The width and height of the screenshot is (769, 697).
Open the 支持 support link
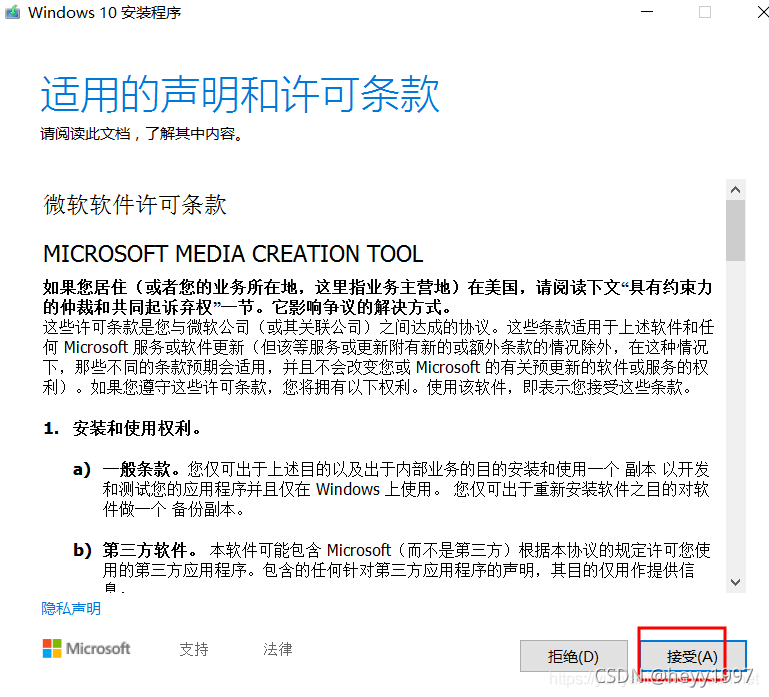coord(194,649)
